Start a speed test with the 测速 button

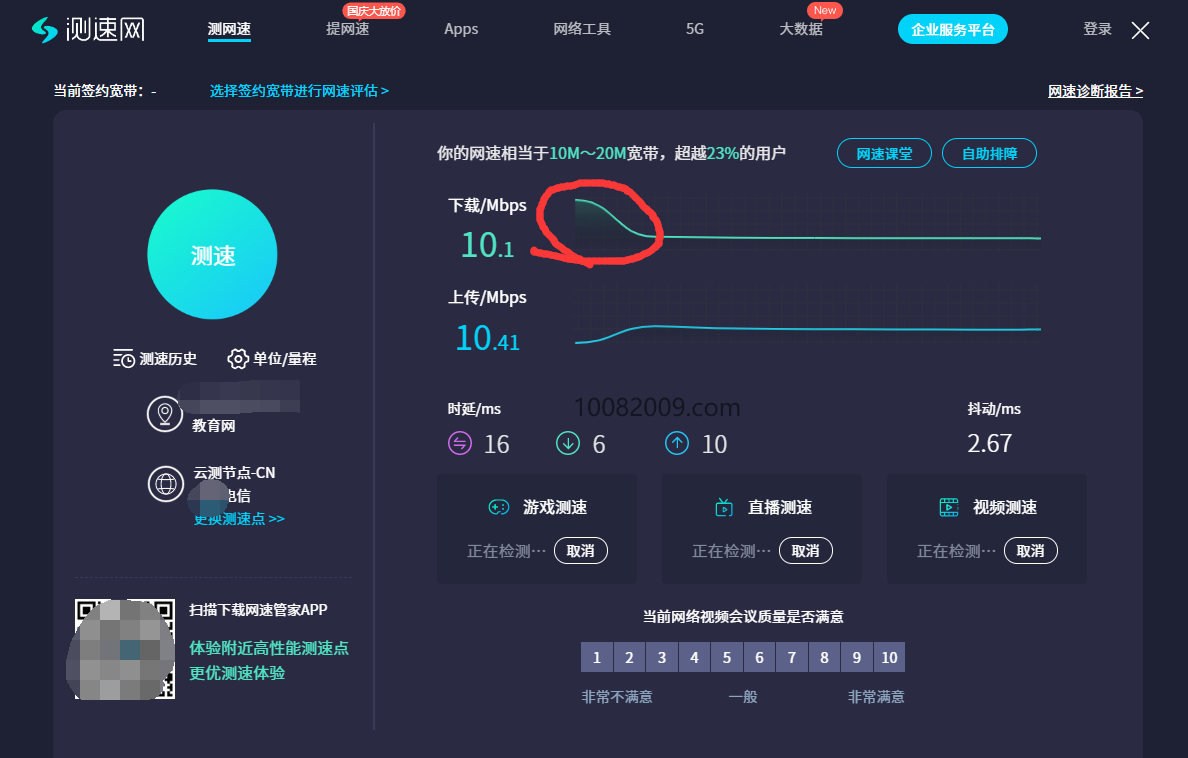point(212,254)
